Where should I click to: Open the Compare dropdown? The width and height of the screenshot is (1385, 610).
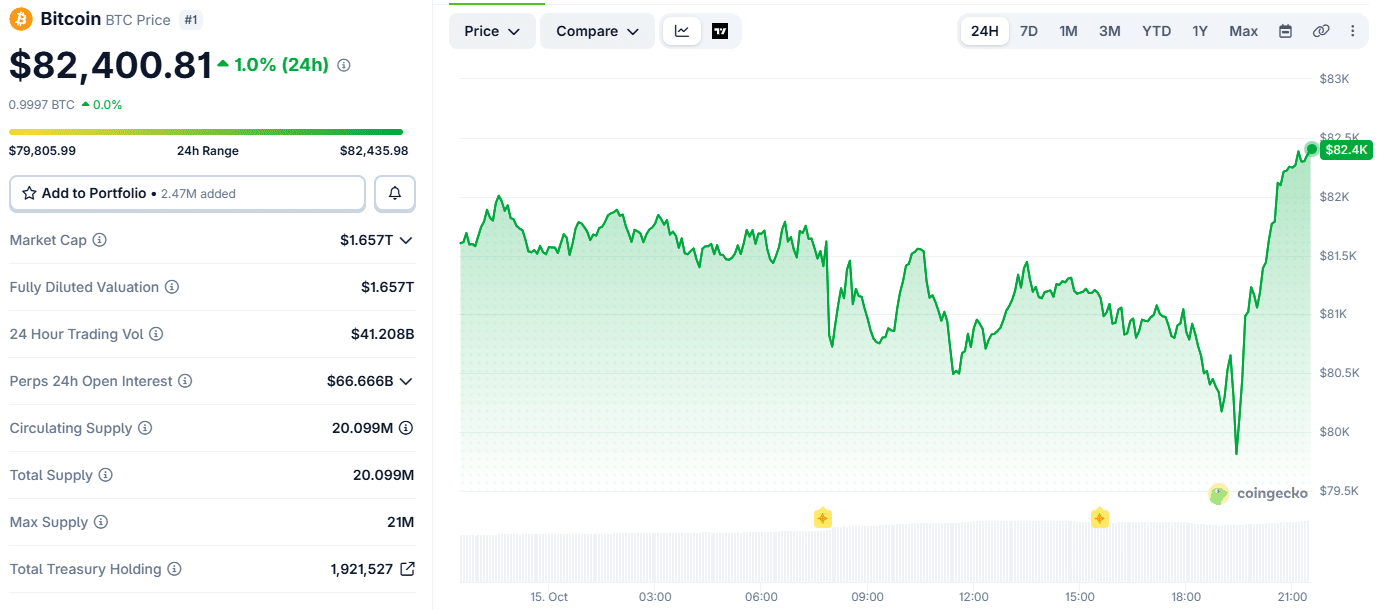(597, 31)
